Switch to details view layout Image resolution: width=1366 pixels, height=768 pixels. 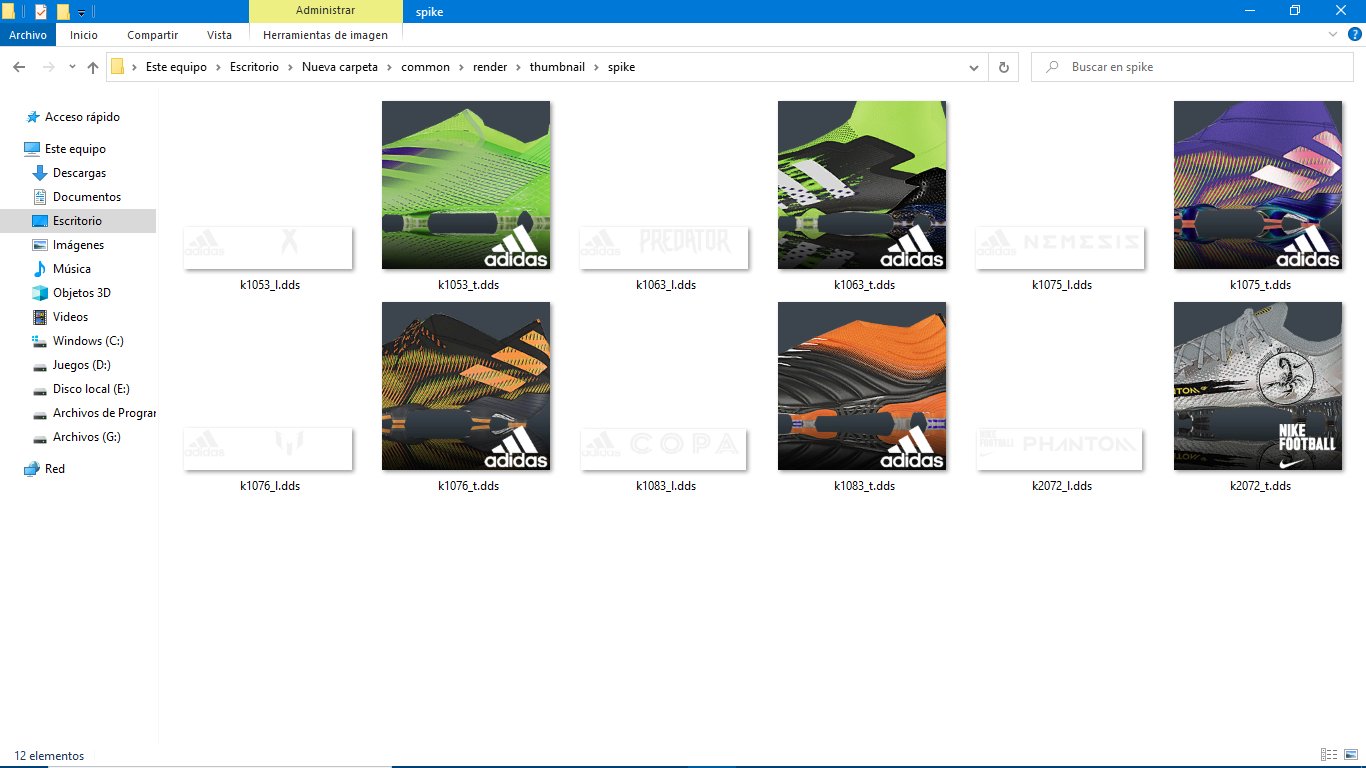pos(1329,755)
